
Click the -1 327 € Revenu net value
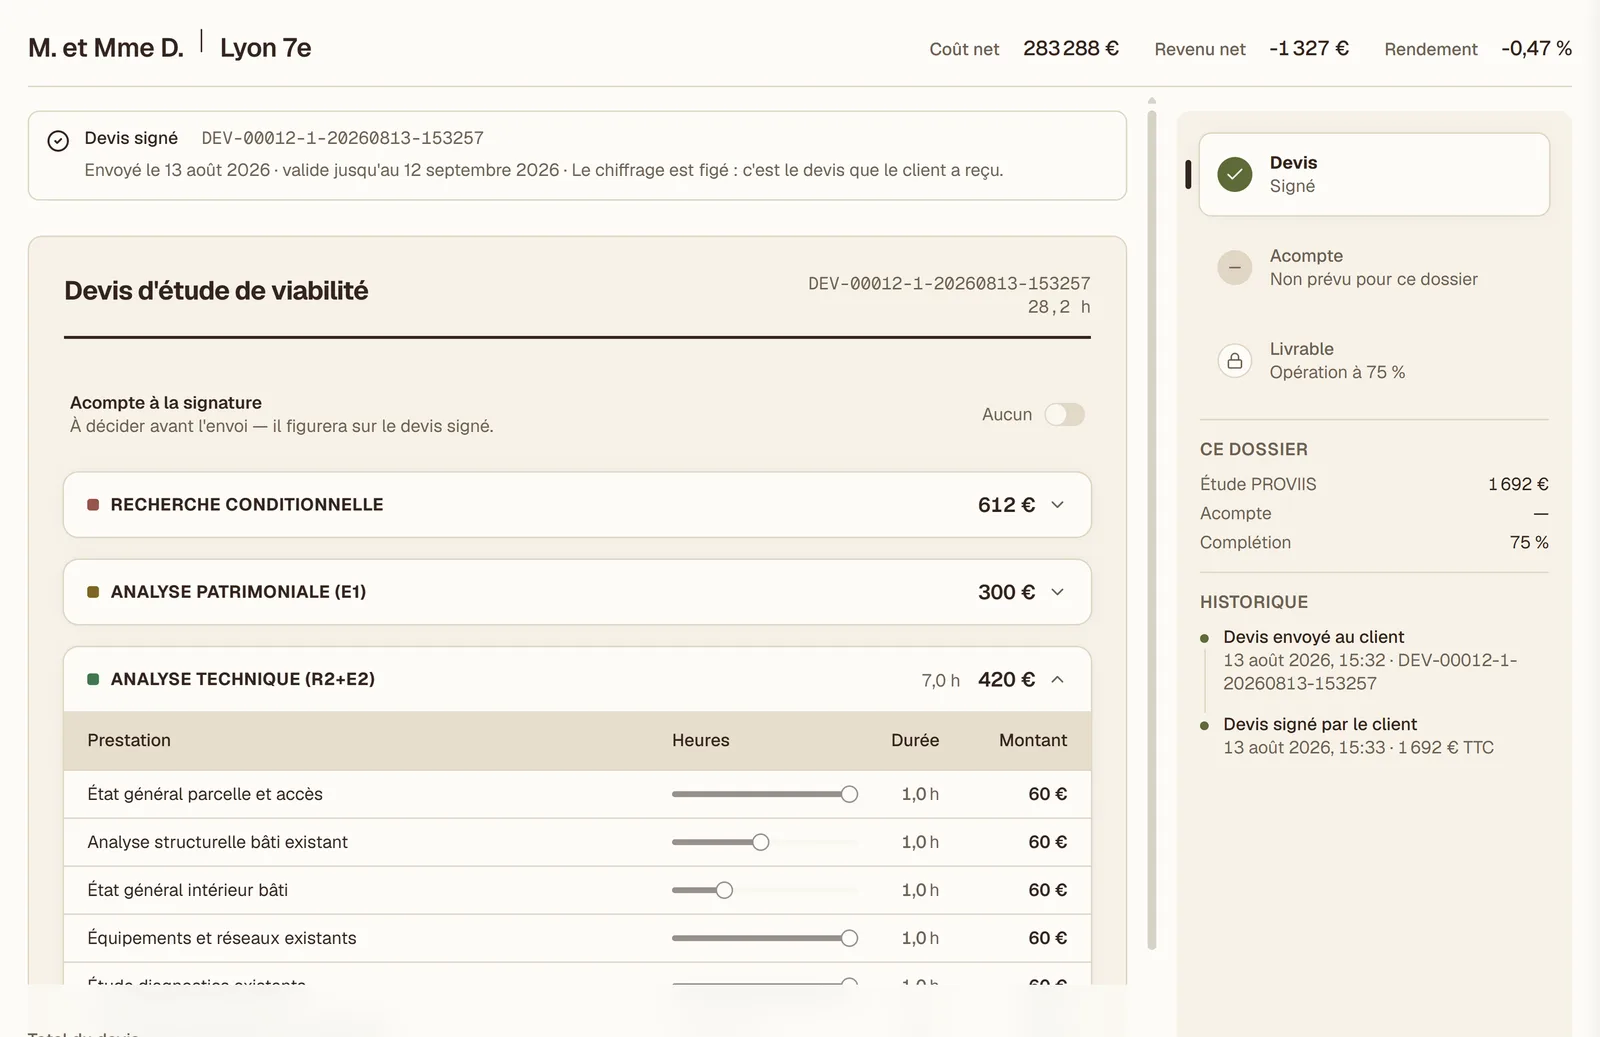click(1309, 48)
